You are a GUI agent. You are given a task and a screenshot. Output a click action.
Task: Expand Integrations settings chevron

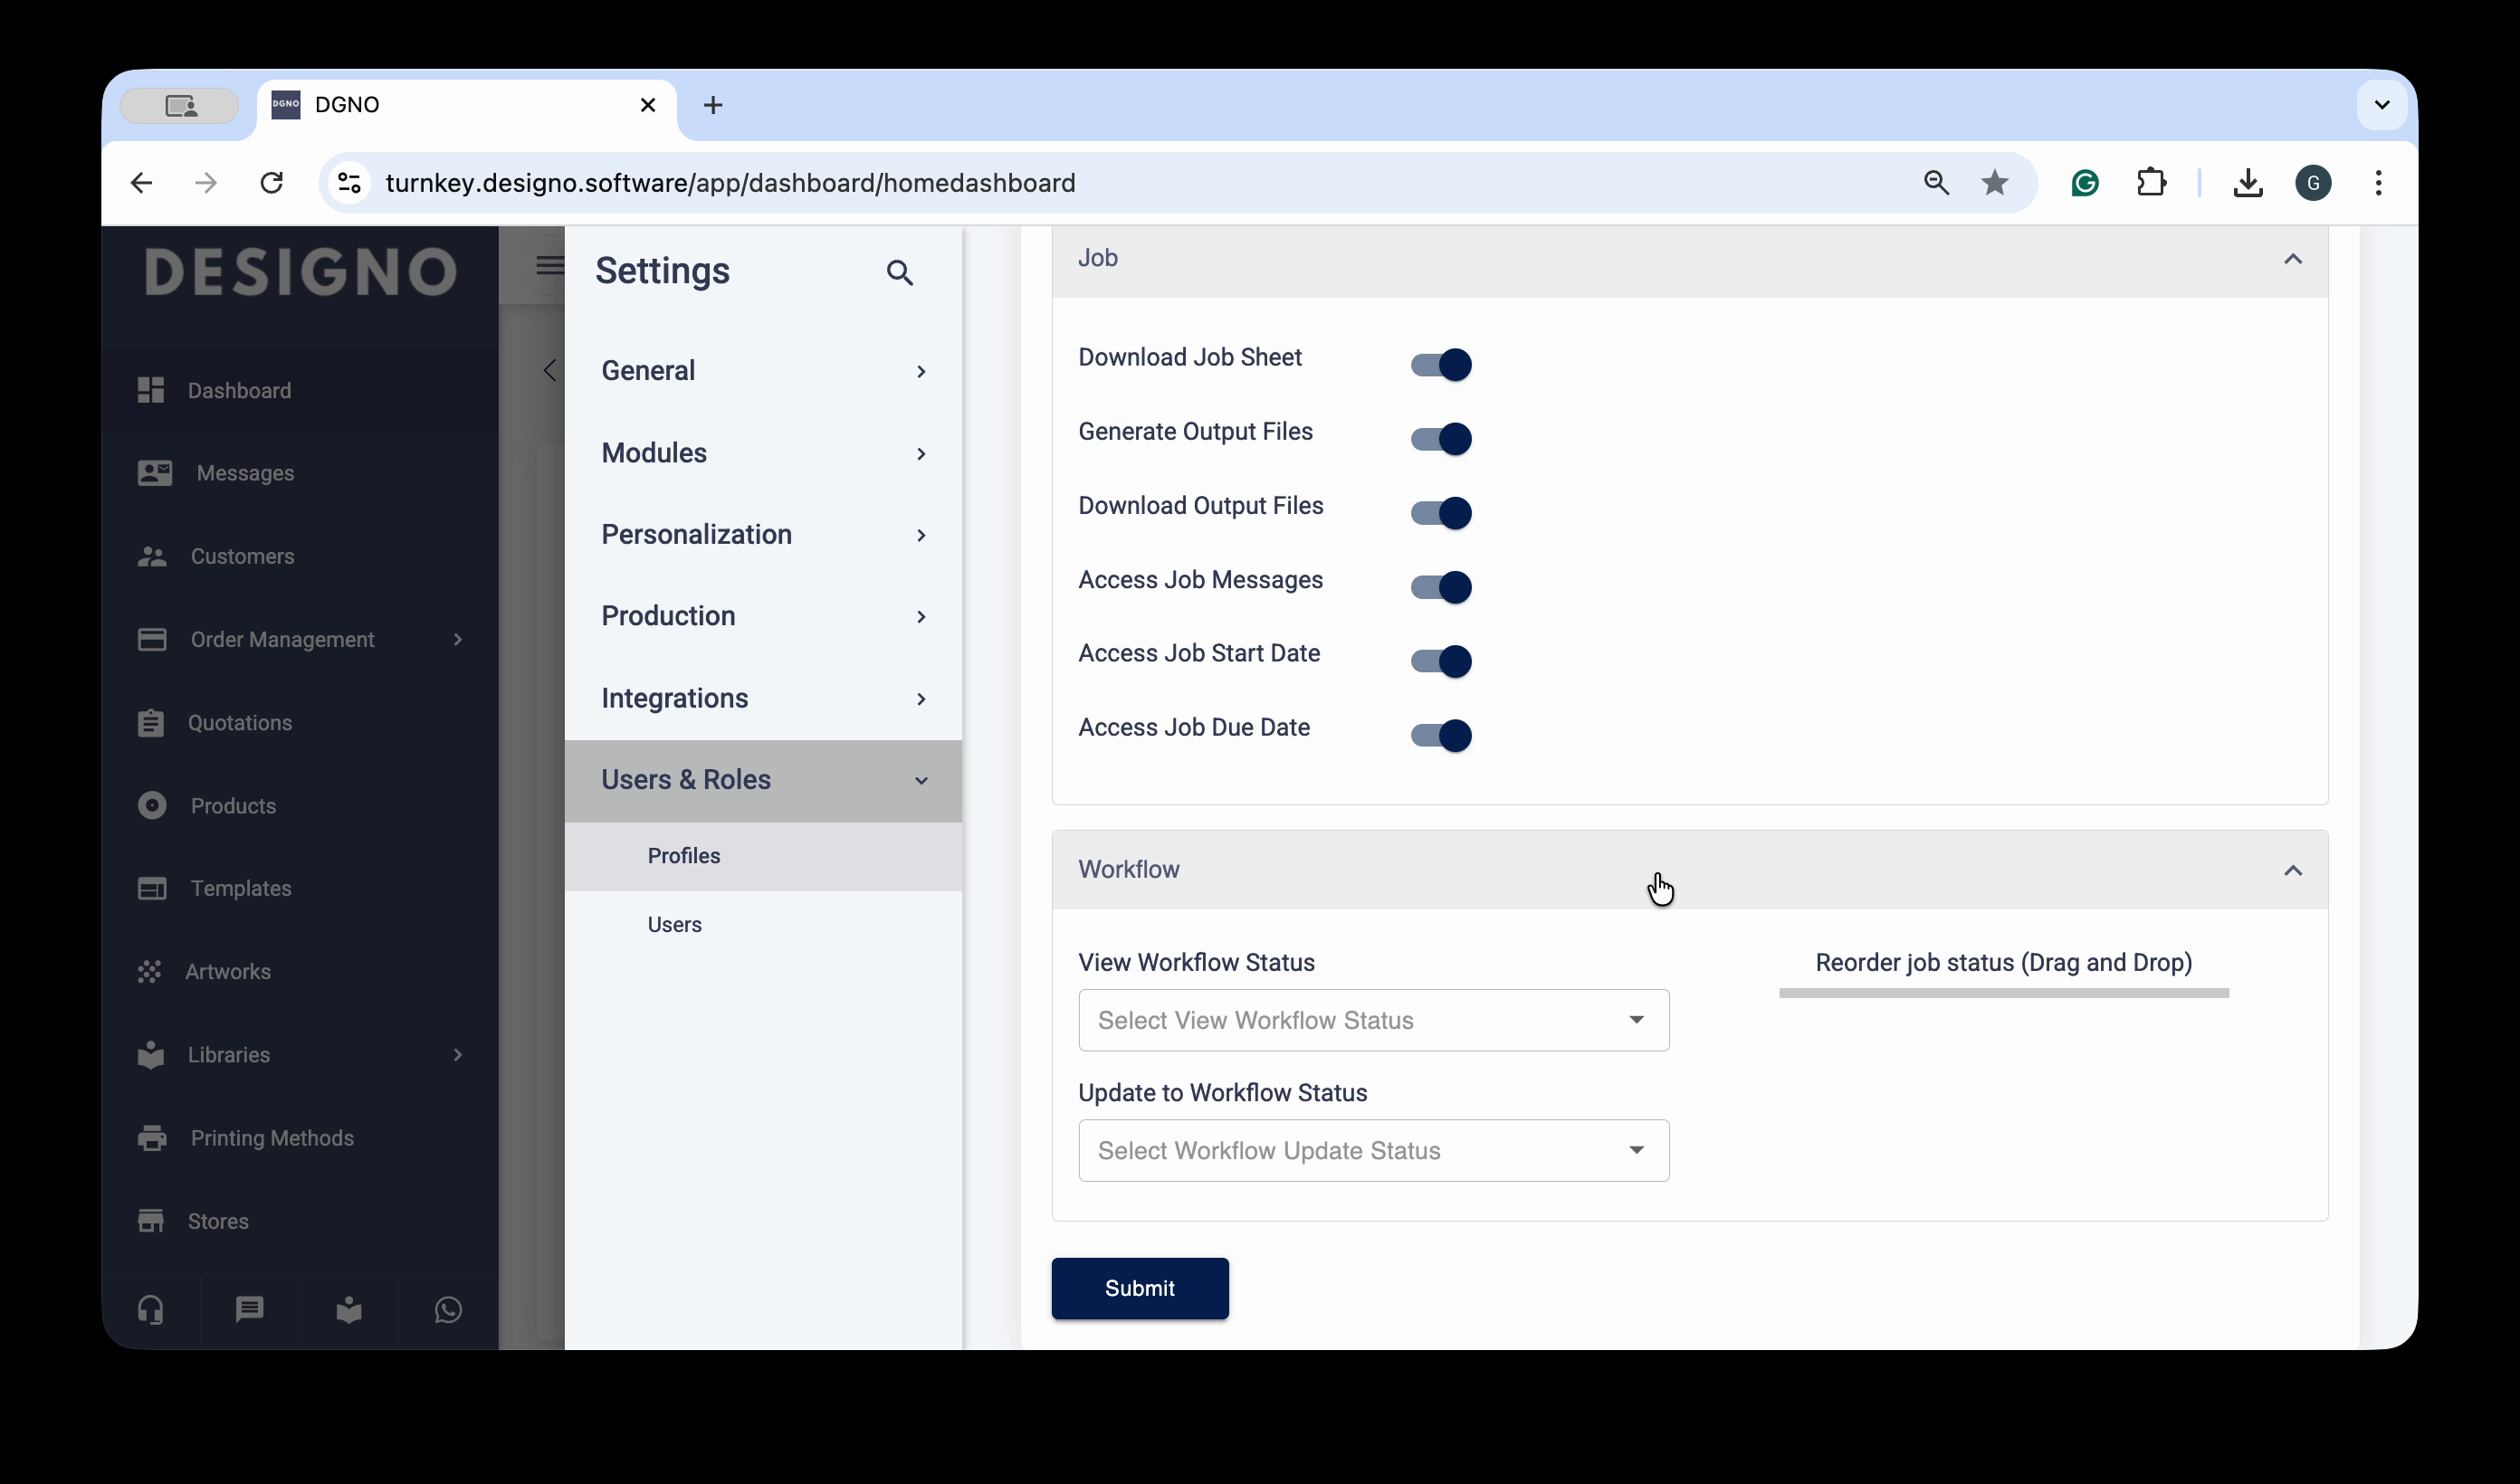tap(921, 698)
